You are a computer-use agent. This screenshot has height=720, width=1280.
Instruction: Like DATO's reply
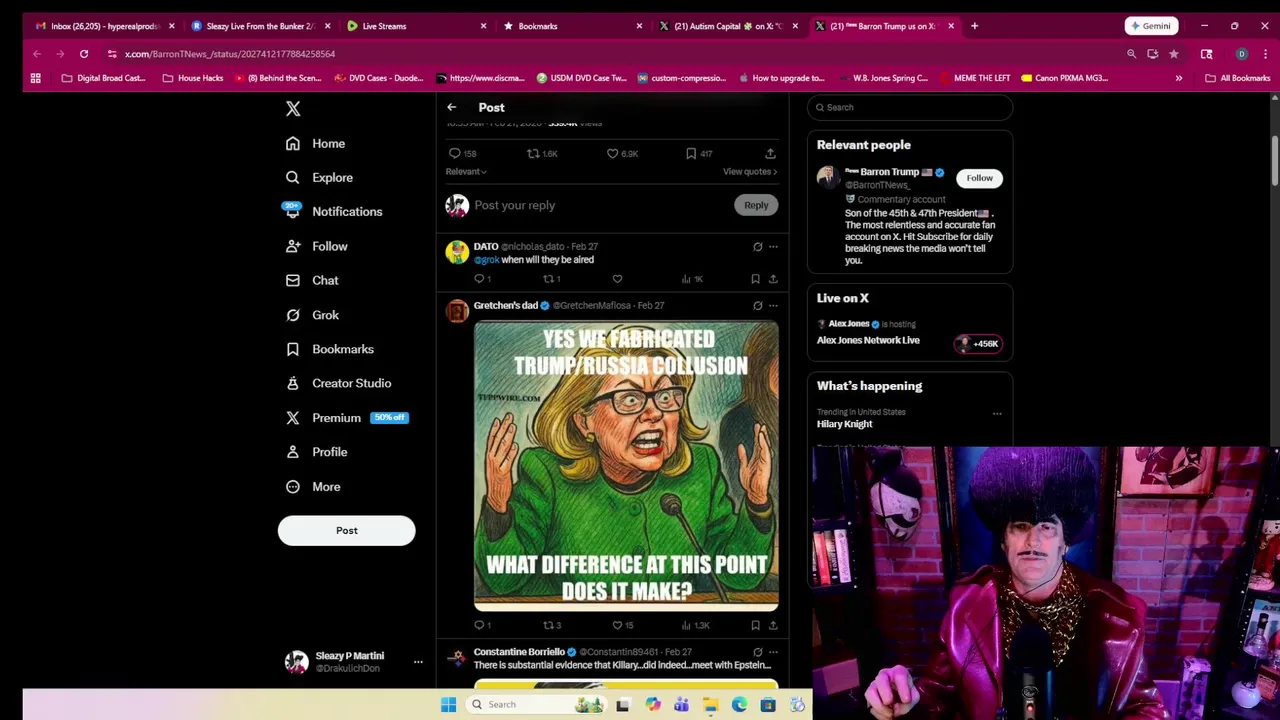pyautogui.click(x=617, y=279)
